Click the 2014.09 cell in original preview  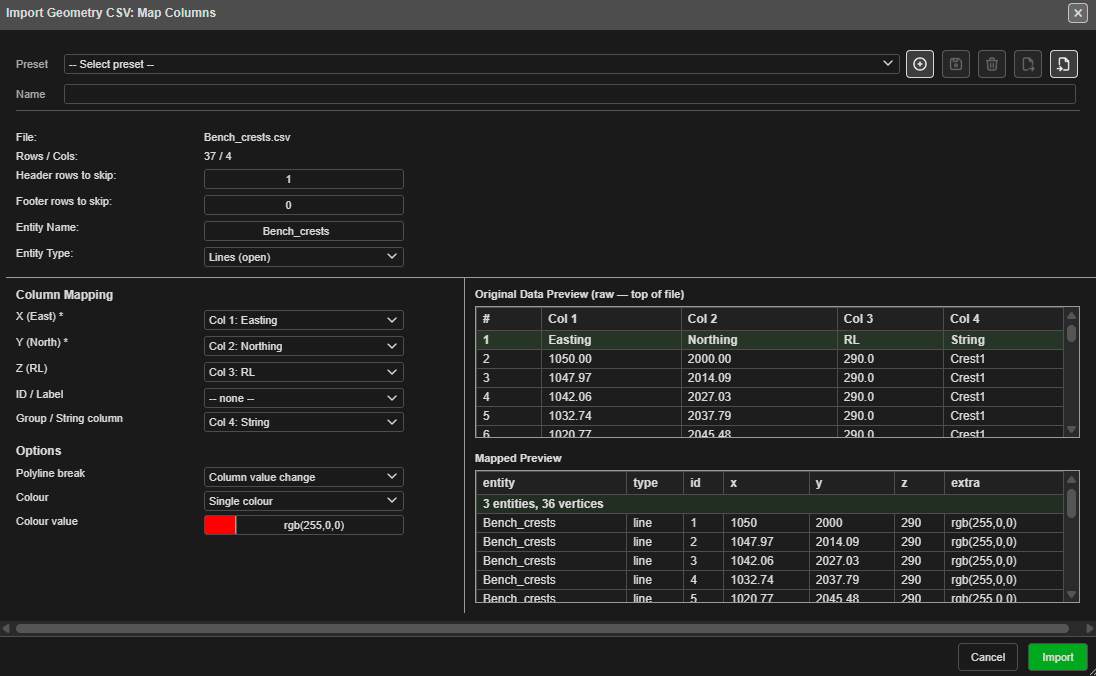(x=759, y=377)
